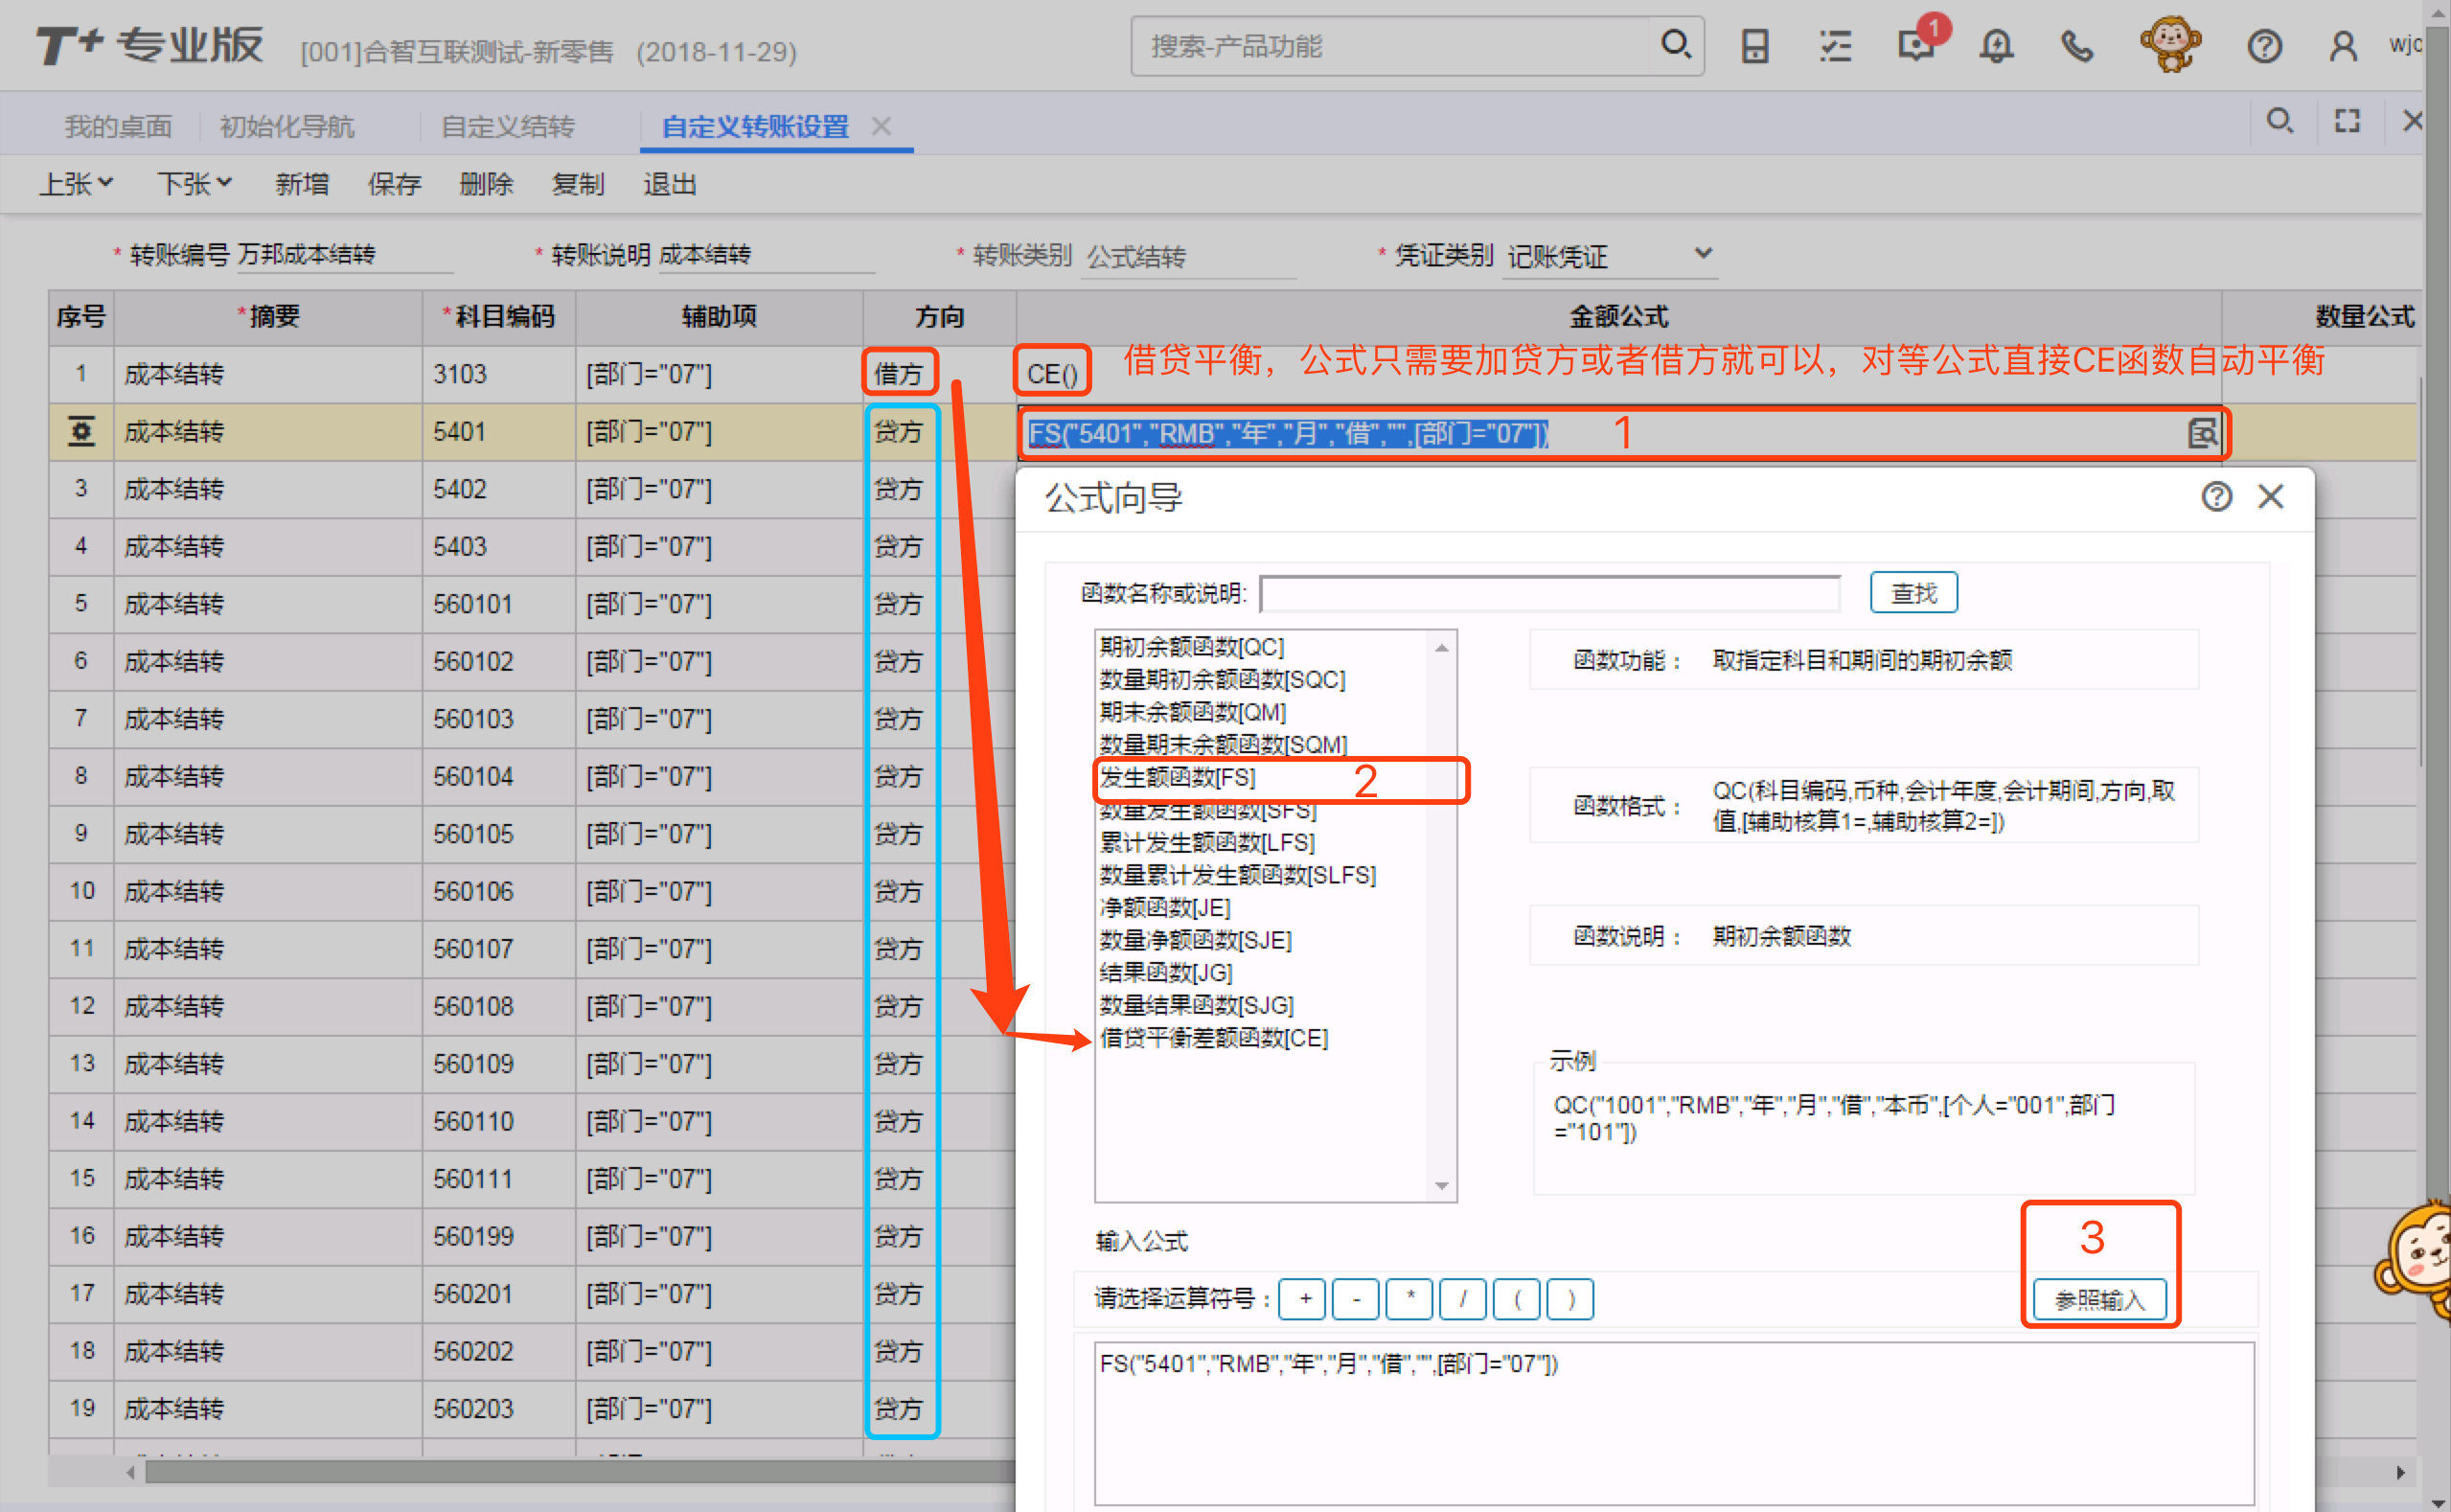Screen dimensions: 2451x1512
Task: Open formula lookup icon in amount formula cell
Action: [x=2203, y=433]
